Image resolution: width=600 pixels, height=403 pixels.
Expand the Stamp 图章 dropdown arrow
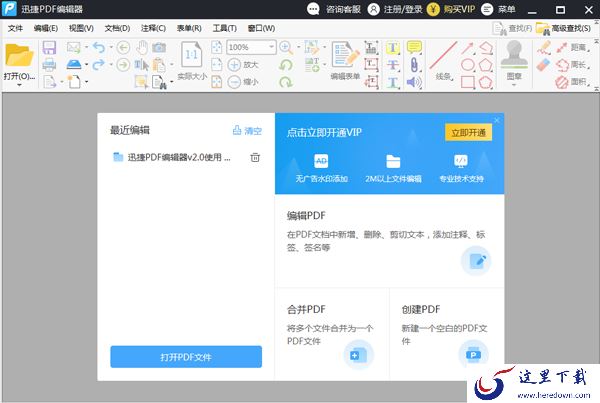pyautogui.click(x=514, y=85)
